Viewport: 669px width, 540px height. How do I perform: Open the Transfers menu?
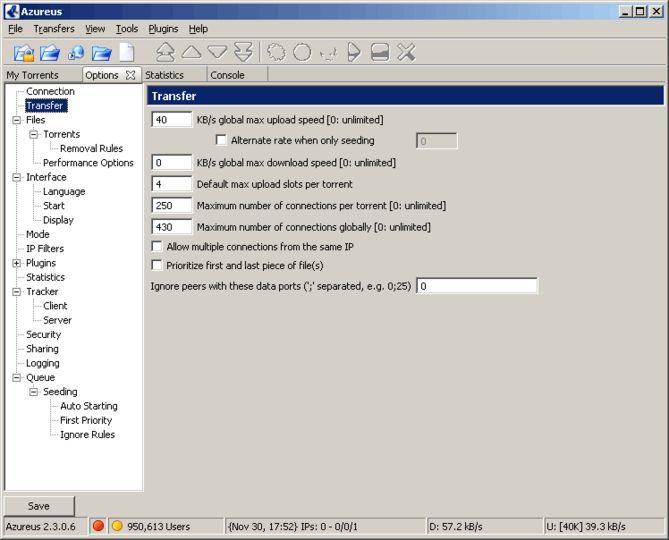tap(54, 29)
